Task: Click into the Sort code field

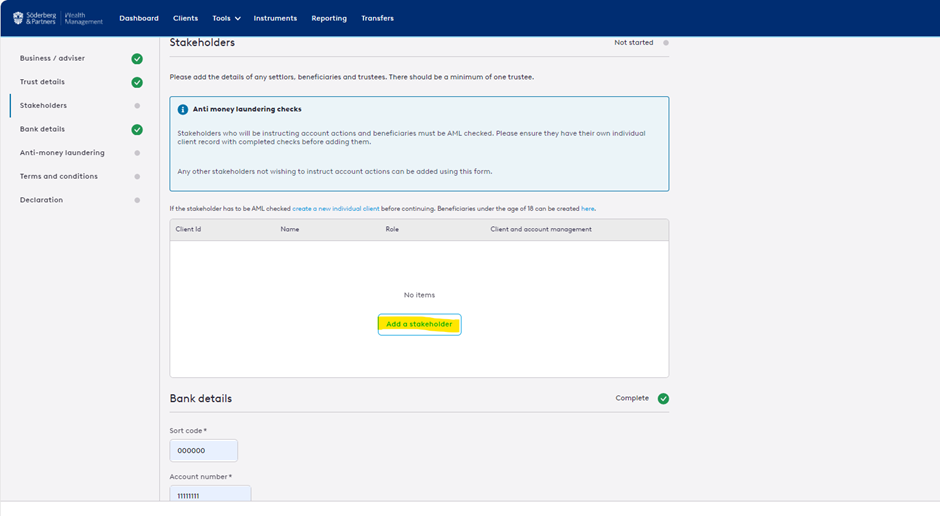Action: tap(204, 451)
